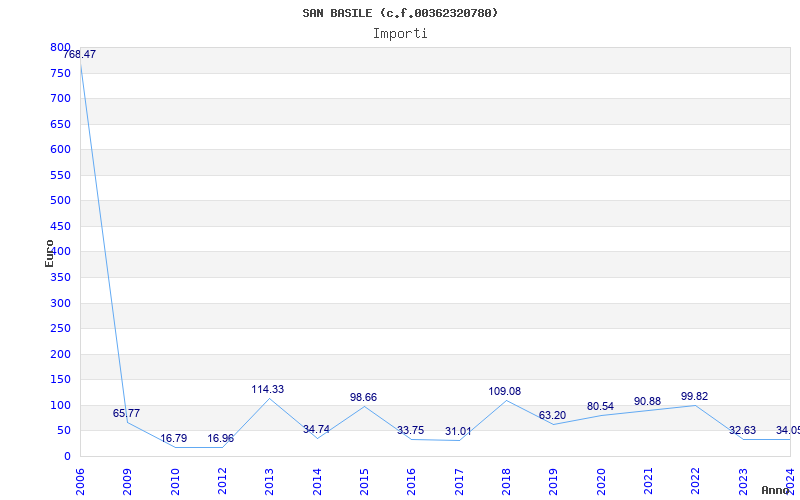Click the 2023 x-axis label
This screenshot has height=500, width=800.
pyautogui.click(x=743, y=481)
